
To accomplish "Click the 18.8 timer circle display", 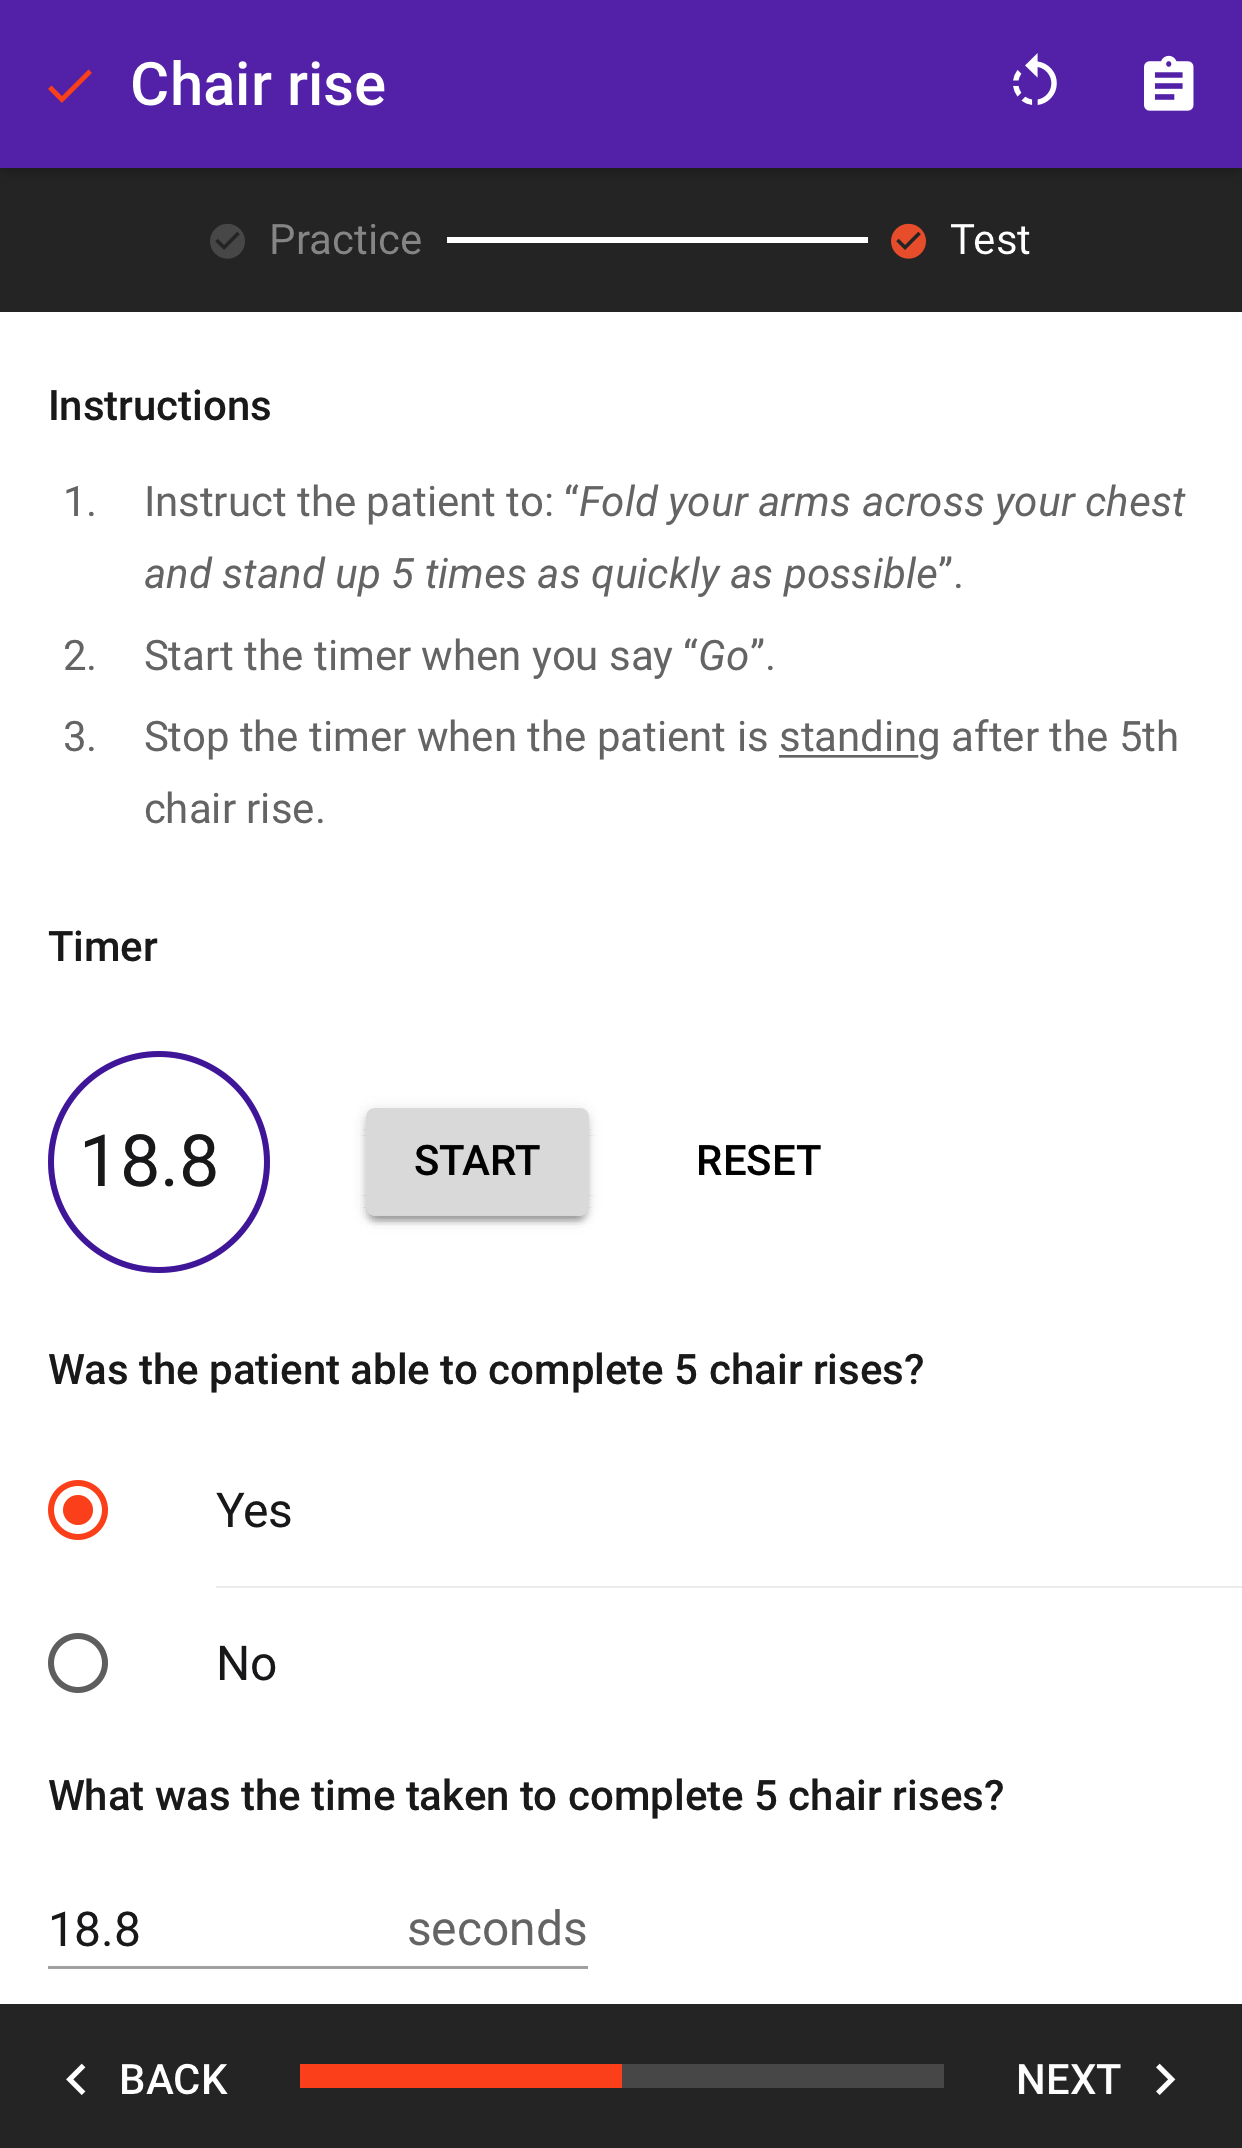I will tap(159, 1162).
